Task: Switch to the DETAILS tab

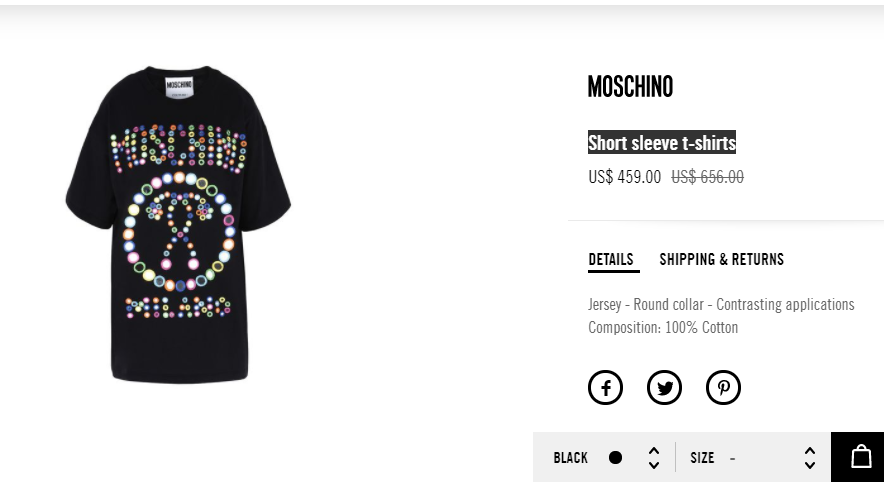Action: (611, 260)
